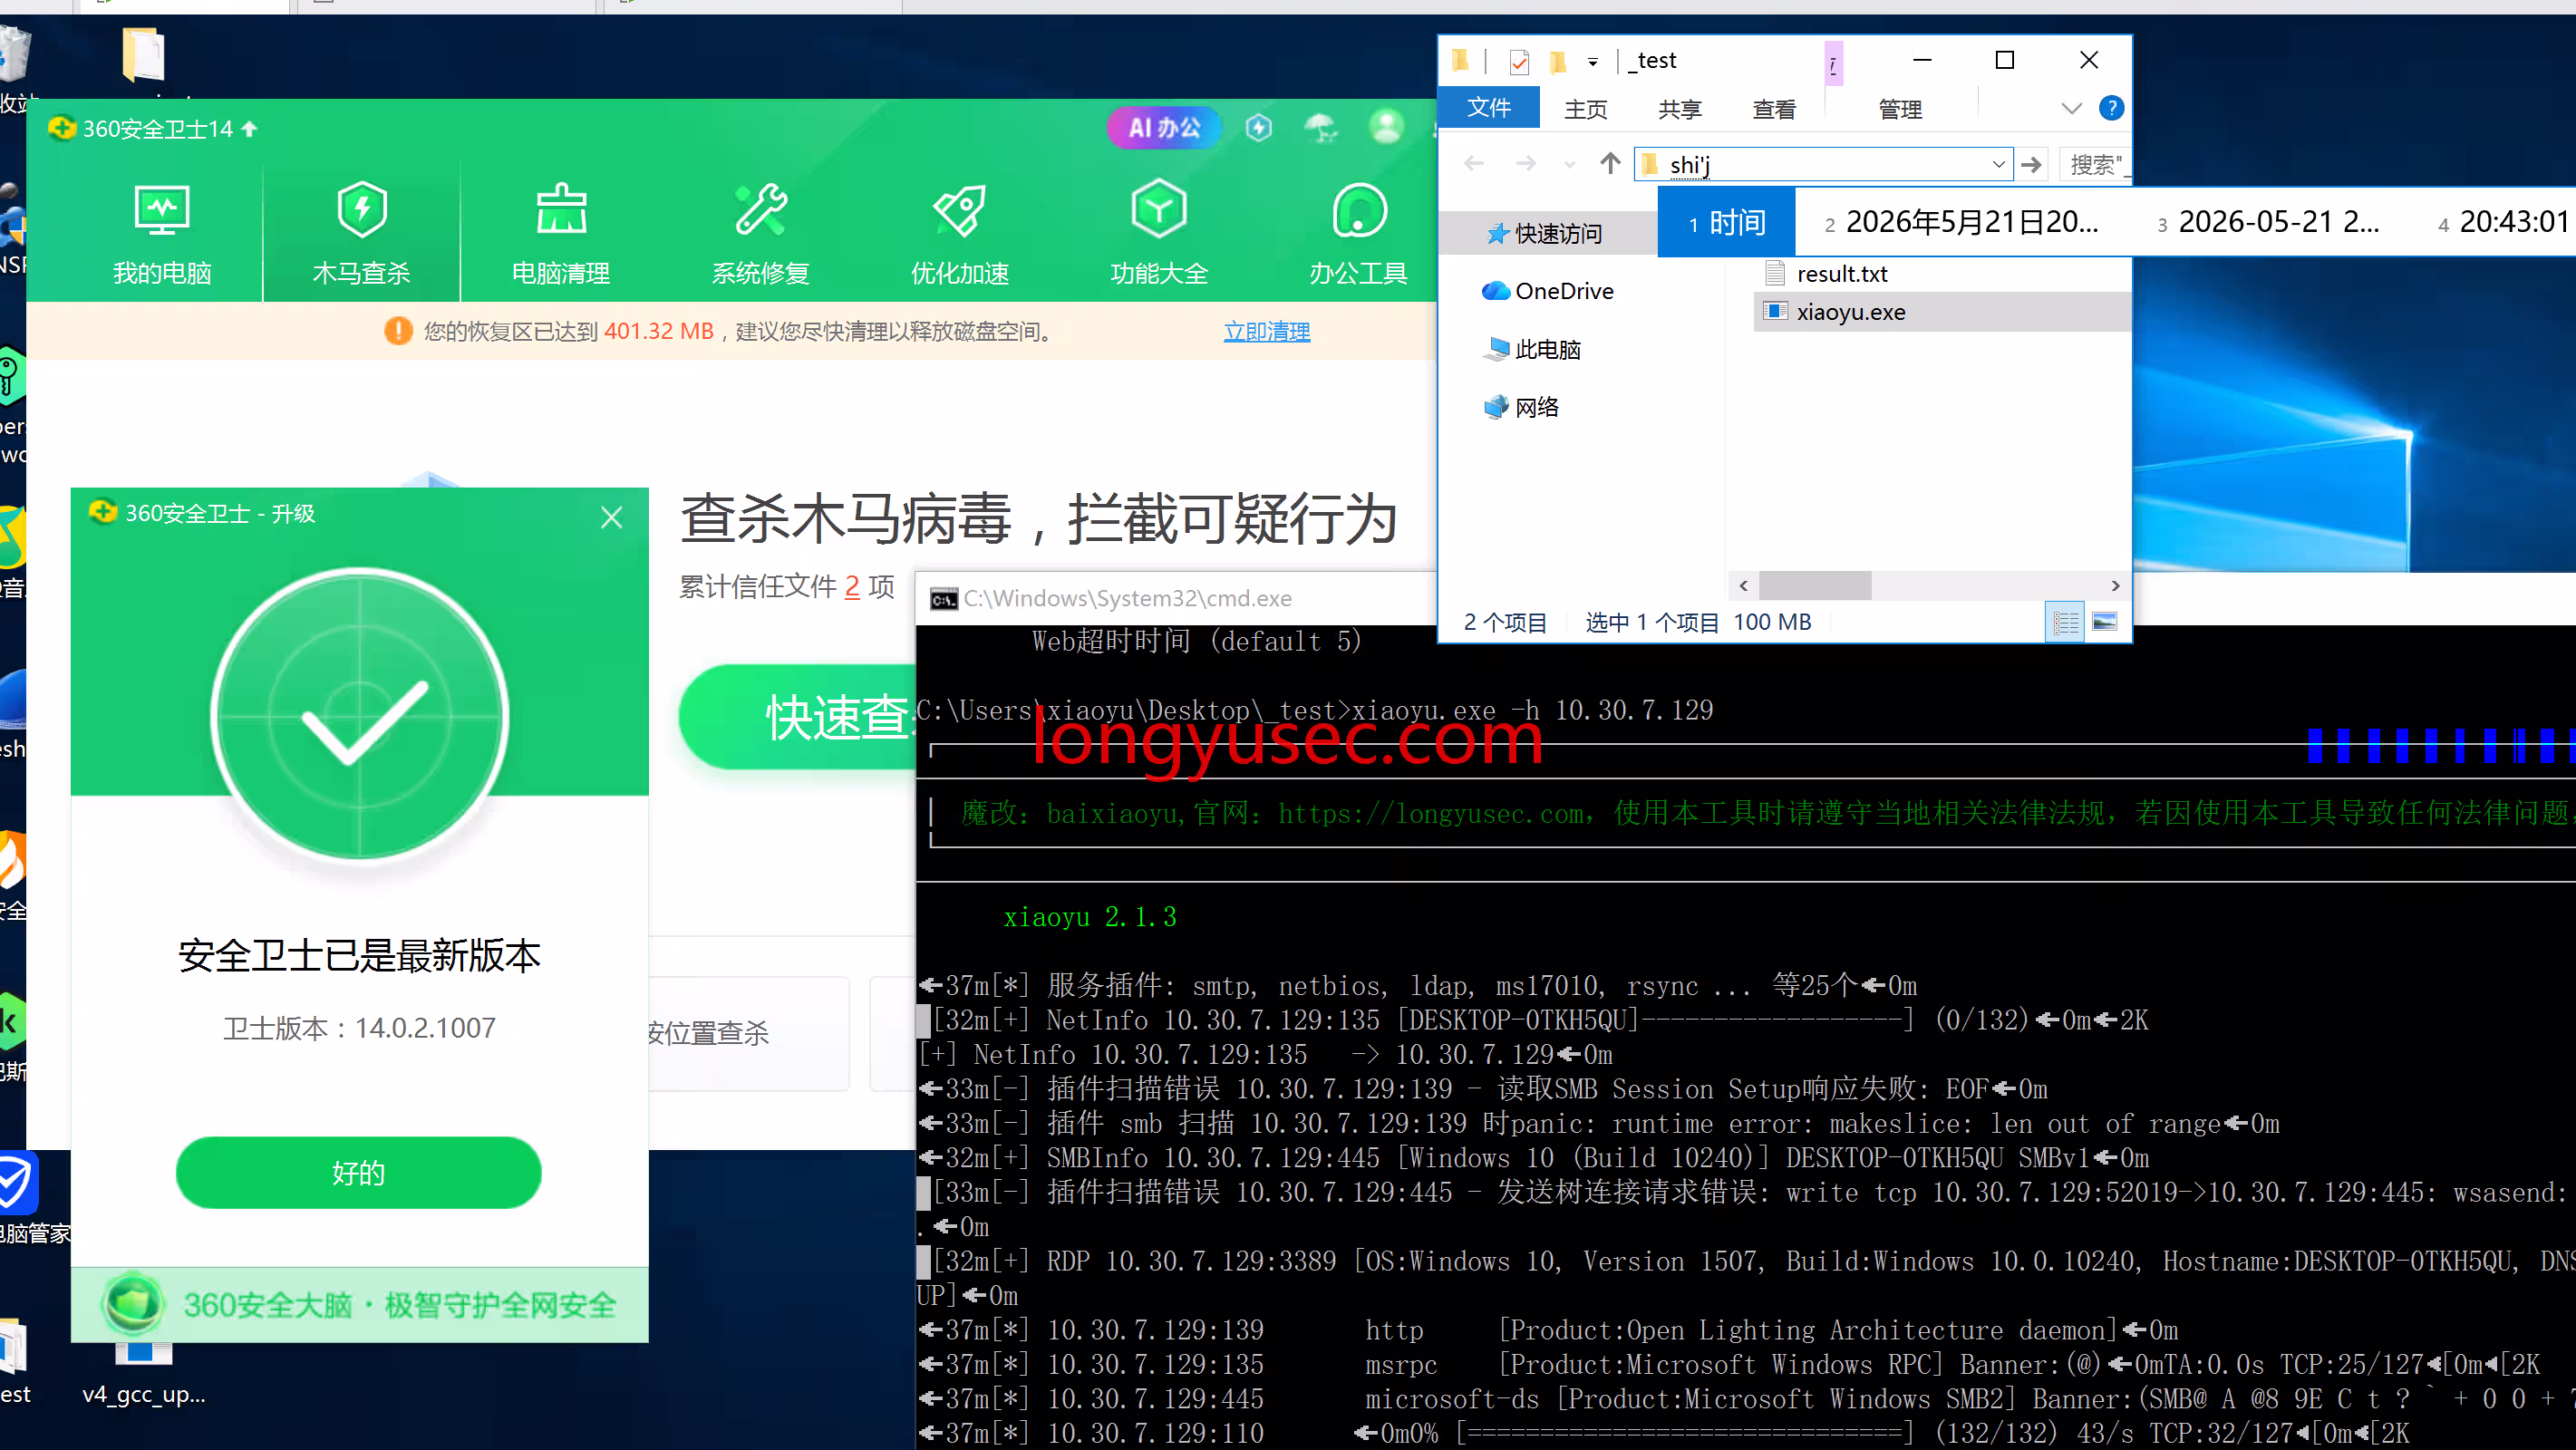The image size is (2576, 1450).
Task: Open the user avatar icon in 360
Action: (x=1386, y=127)
